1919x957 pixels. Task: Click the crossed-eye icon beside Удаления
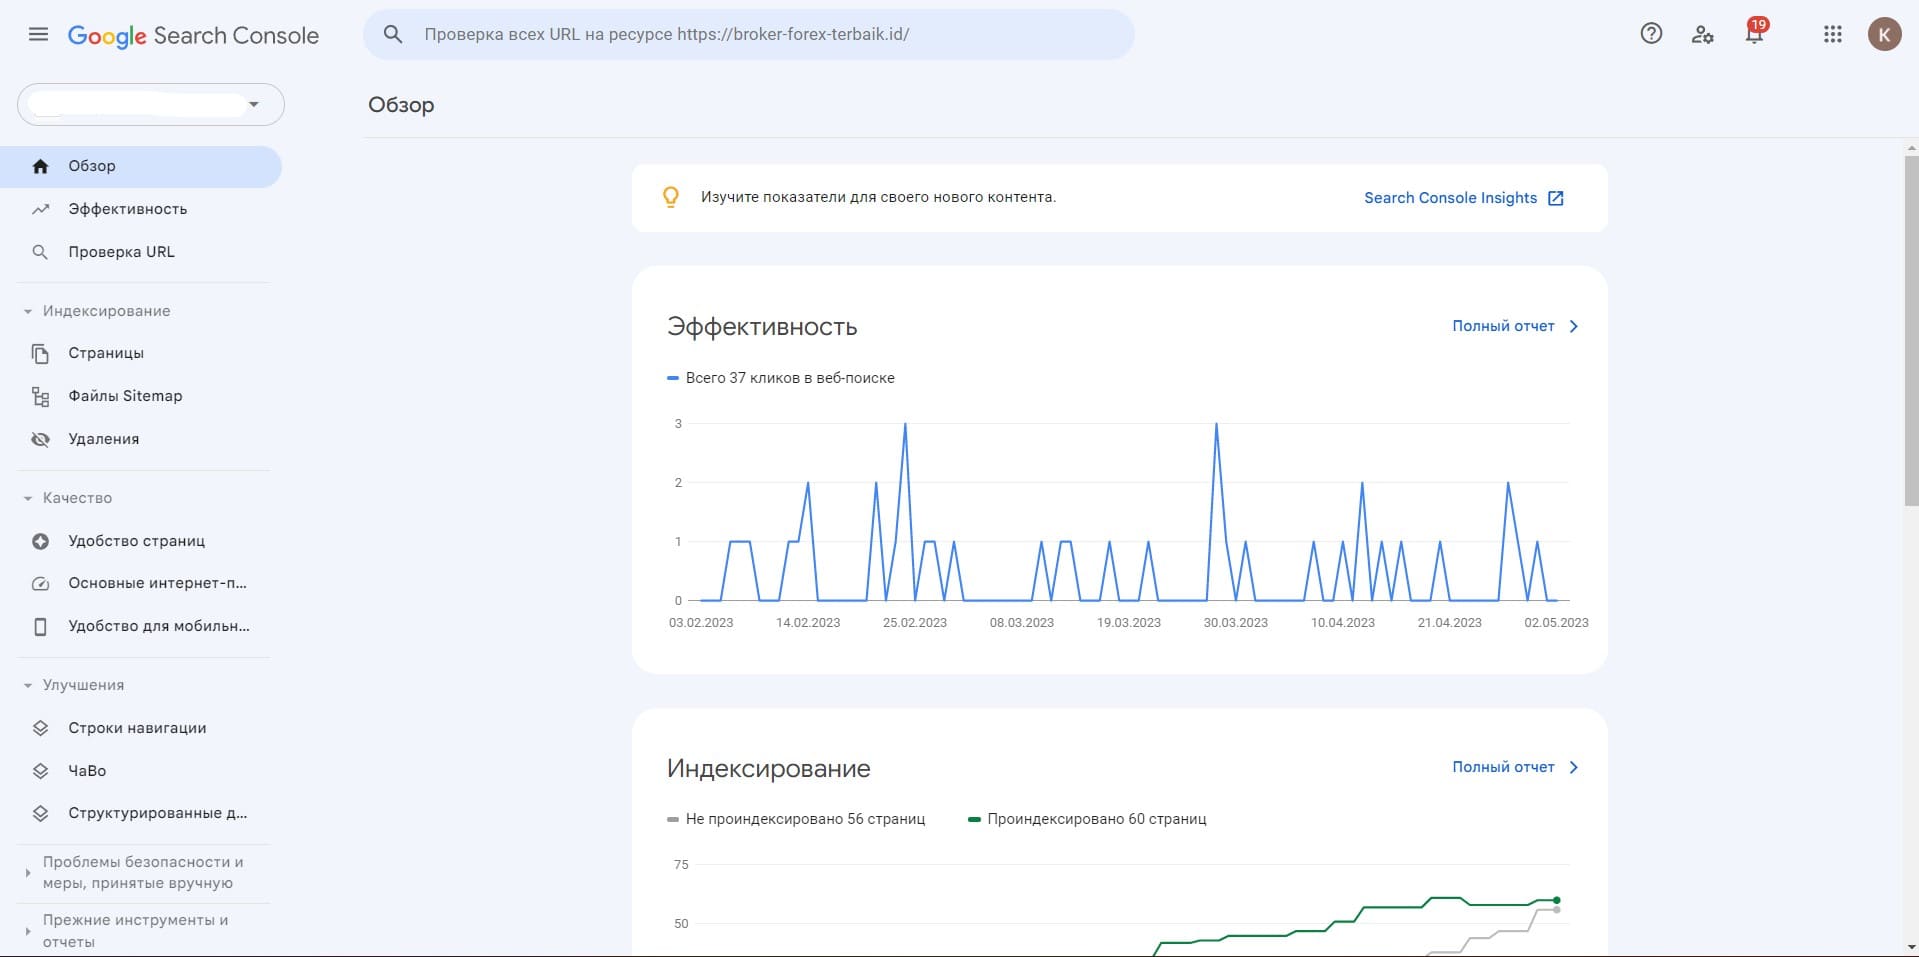(40, 439)
